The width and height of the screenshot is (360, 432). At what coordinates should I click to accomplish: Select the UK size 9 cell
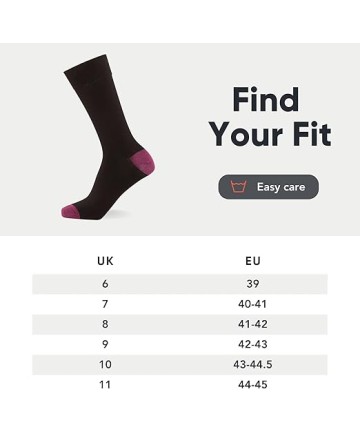[x=105, y=344]
